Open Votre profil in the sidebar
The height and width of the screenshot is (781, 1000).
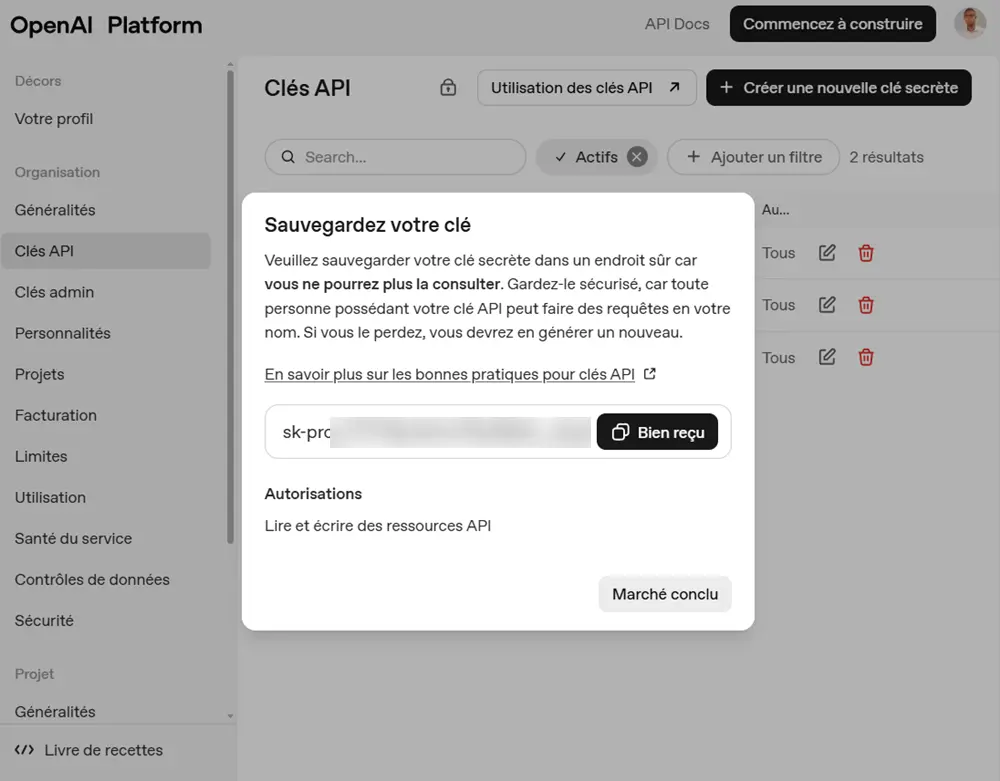(54, 119)
